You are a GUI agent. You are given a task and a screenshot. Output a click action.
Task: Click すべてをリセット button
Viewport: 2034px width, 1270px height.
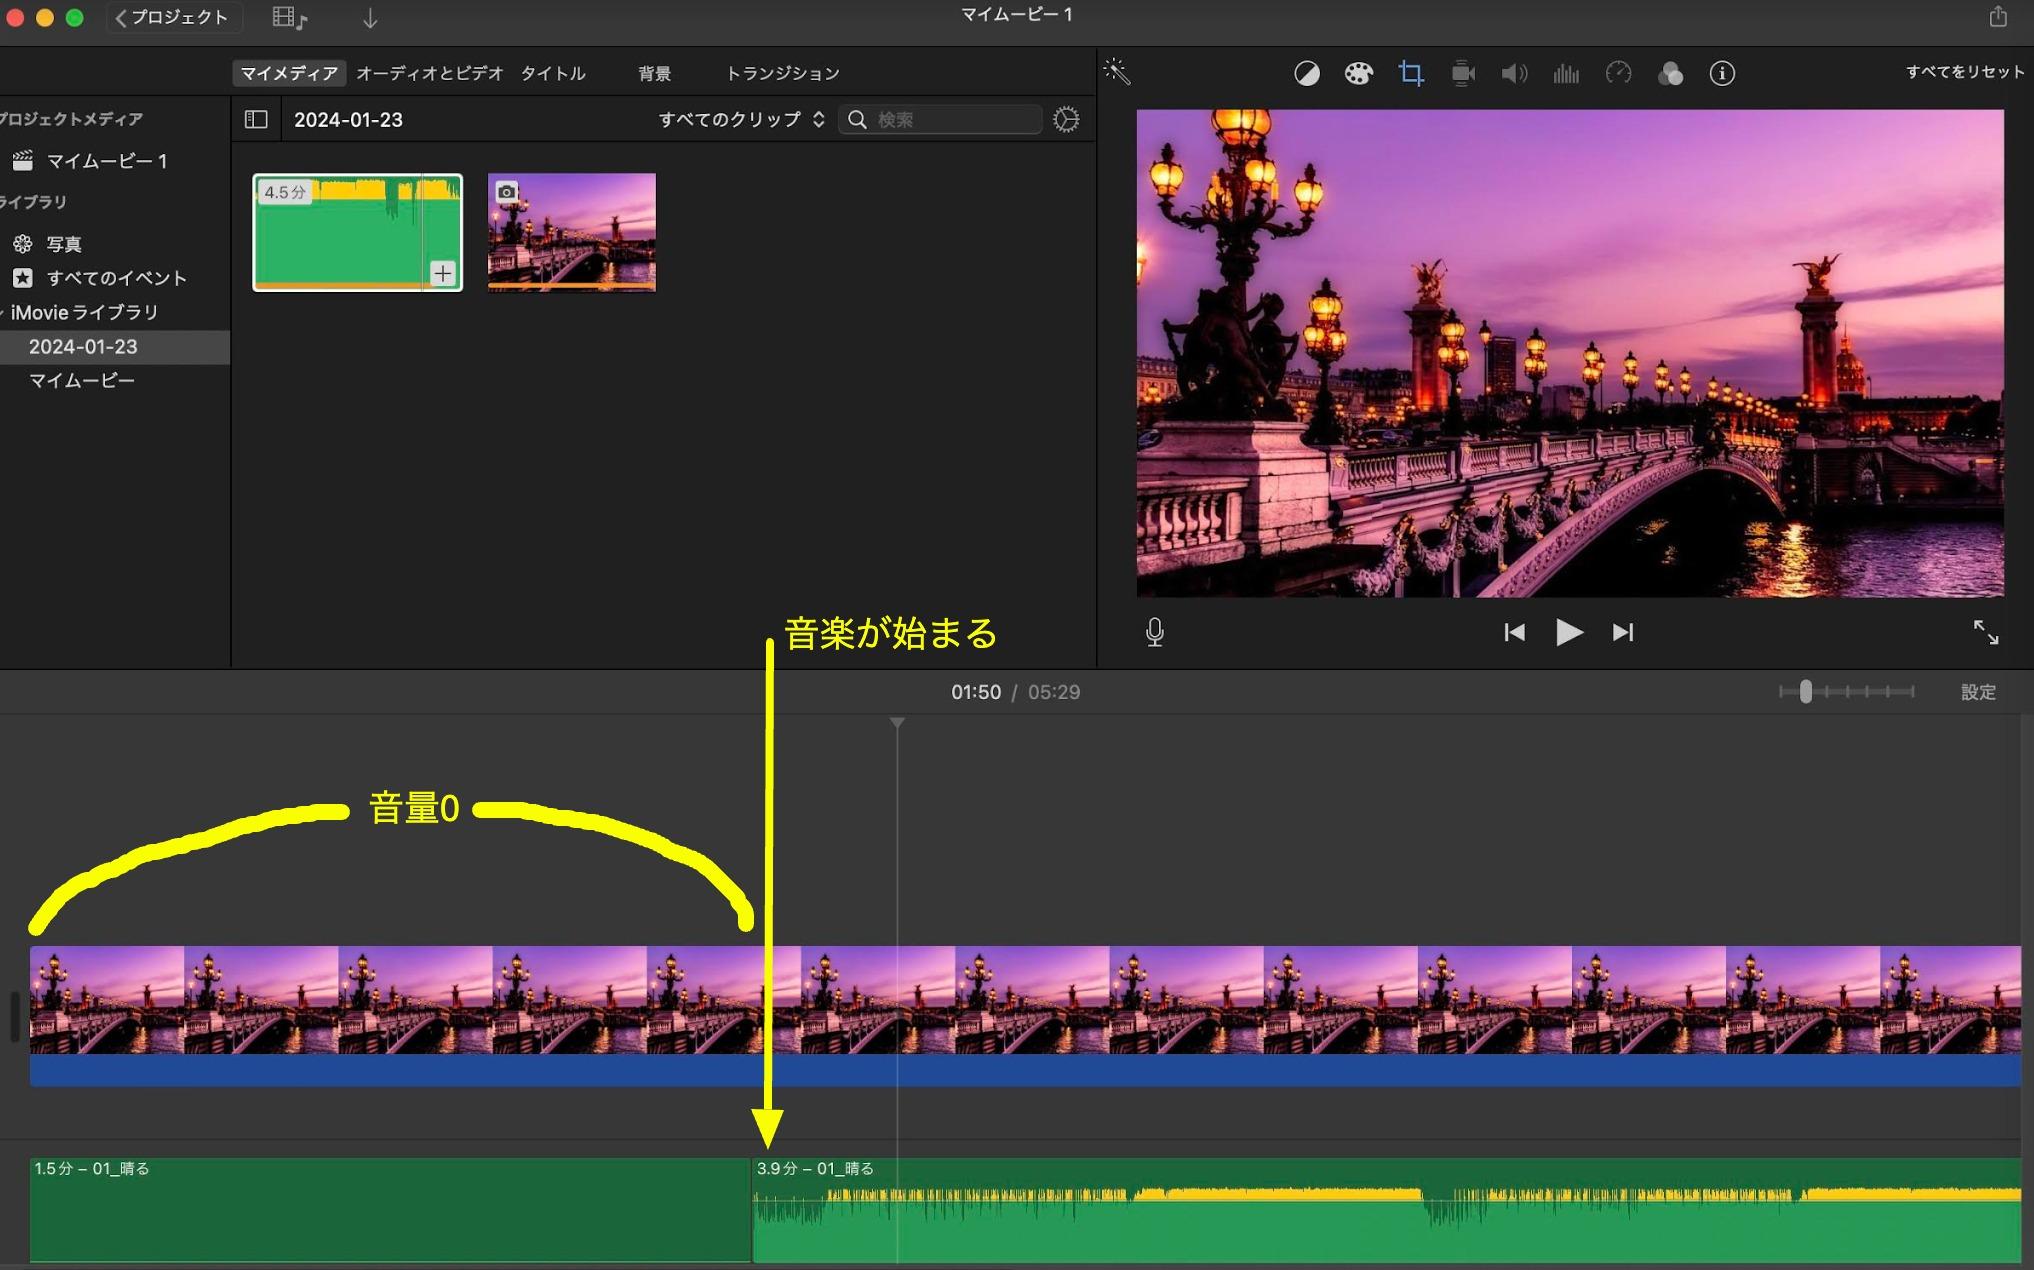coord(1965,72)
